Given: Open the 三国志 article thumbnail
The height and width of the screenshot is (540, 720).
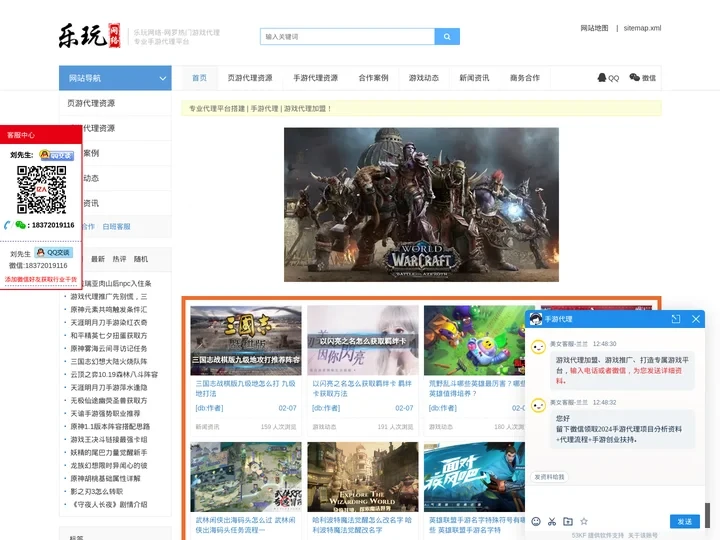Looking at the screenshot, I should click(x=246, y=340).
